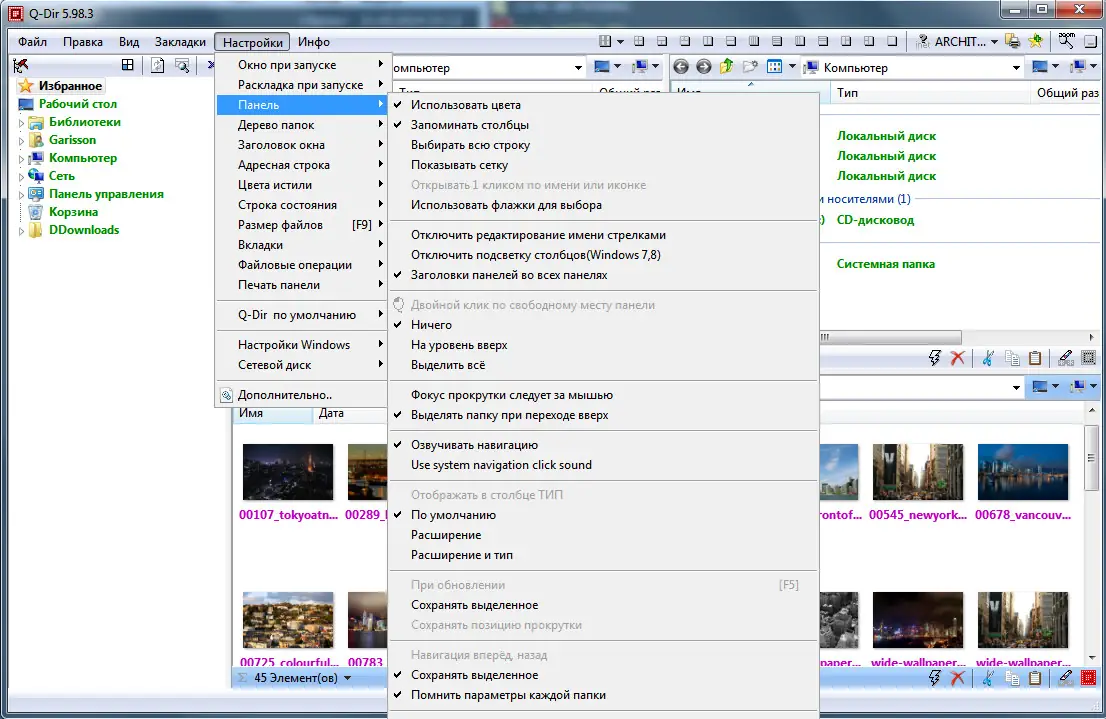1106x719 pixels.
Task: Click the tree-structure icon above Избранное
Action: 20,66
